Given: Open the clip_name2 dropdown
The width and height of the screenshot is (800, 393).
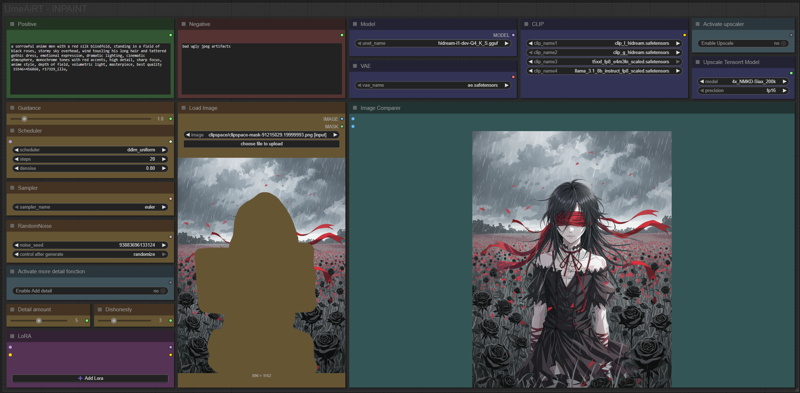Looking at the screenshot, I should pos(604,53).
